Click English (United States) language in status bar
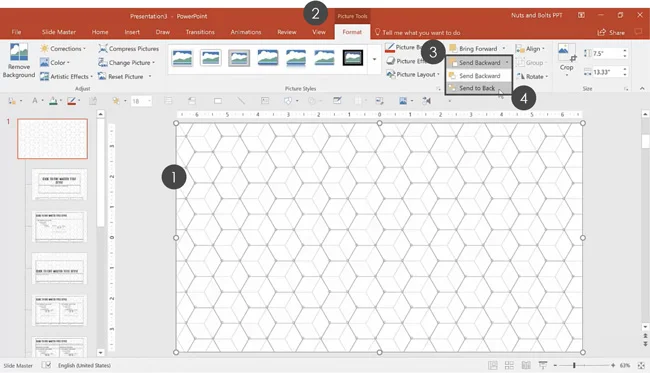Viewport: 650px width, 373px height. 84,366
